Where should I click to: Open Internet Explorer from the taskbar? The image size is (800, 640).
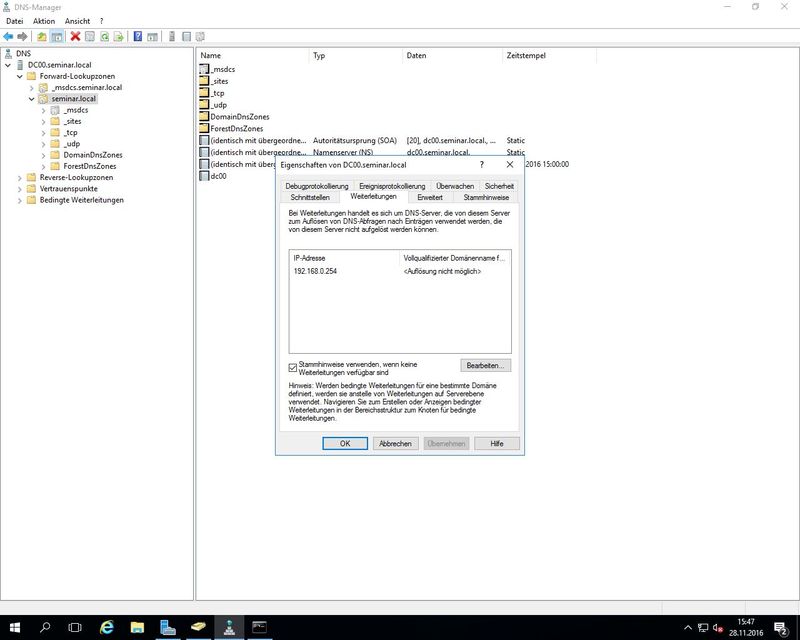point(106,627)
